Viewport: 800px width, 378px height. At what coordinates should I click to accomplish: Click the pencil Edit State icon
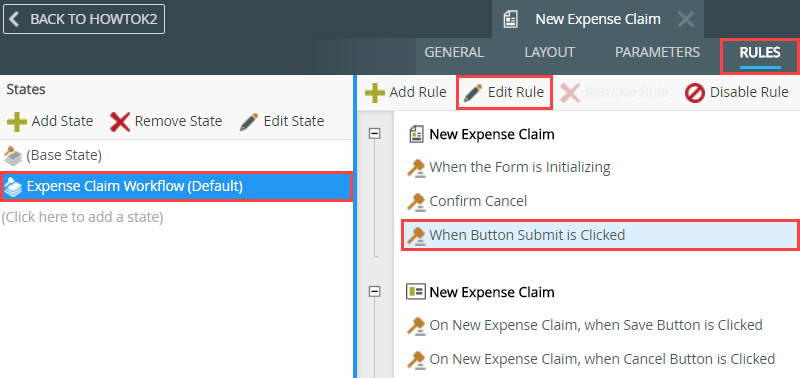[x=248, y=121]
